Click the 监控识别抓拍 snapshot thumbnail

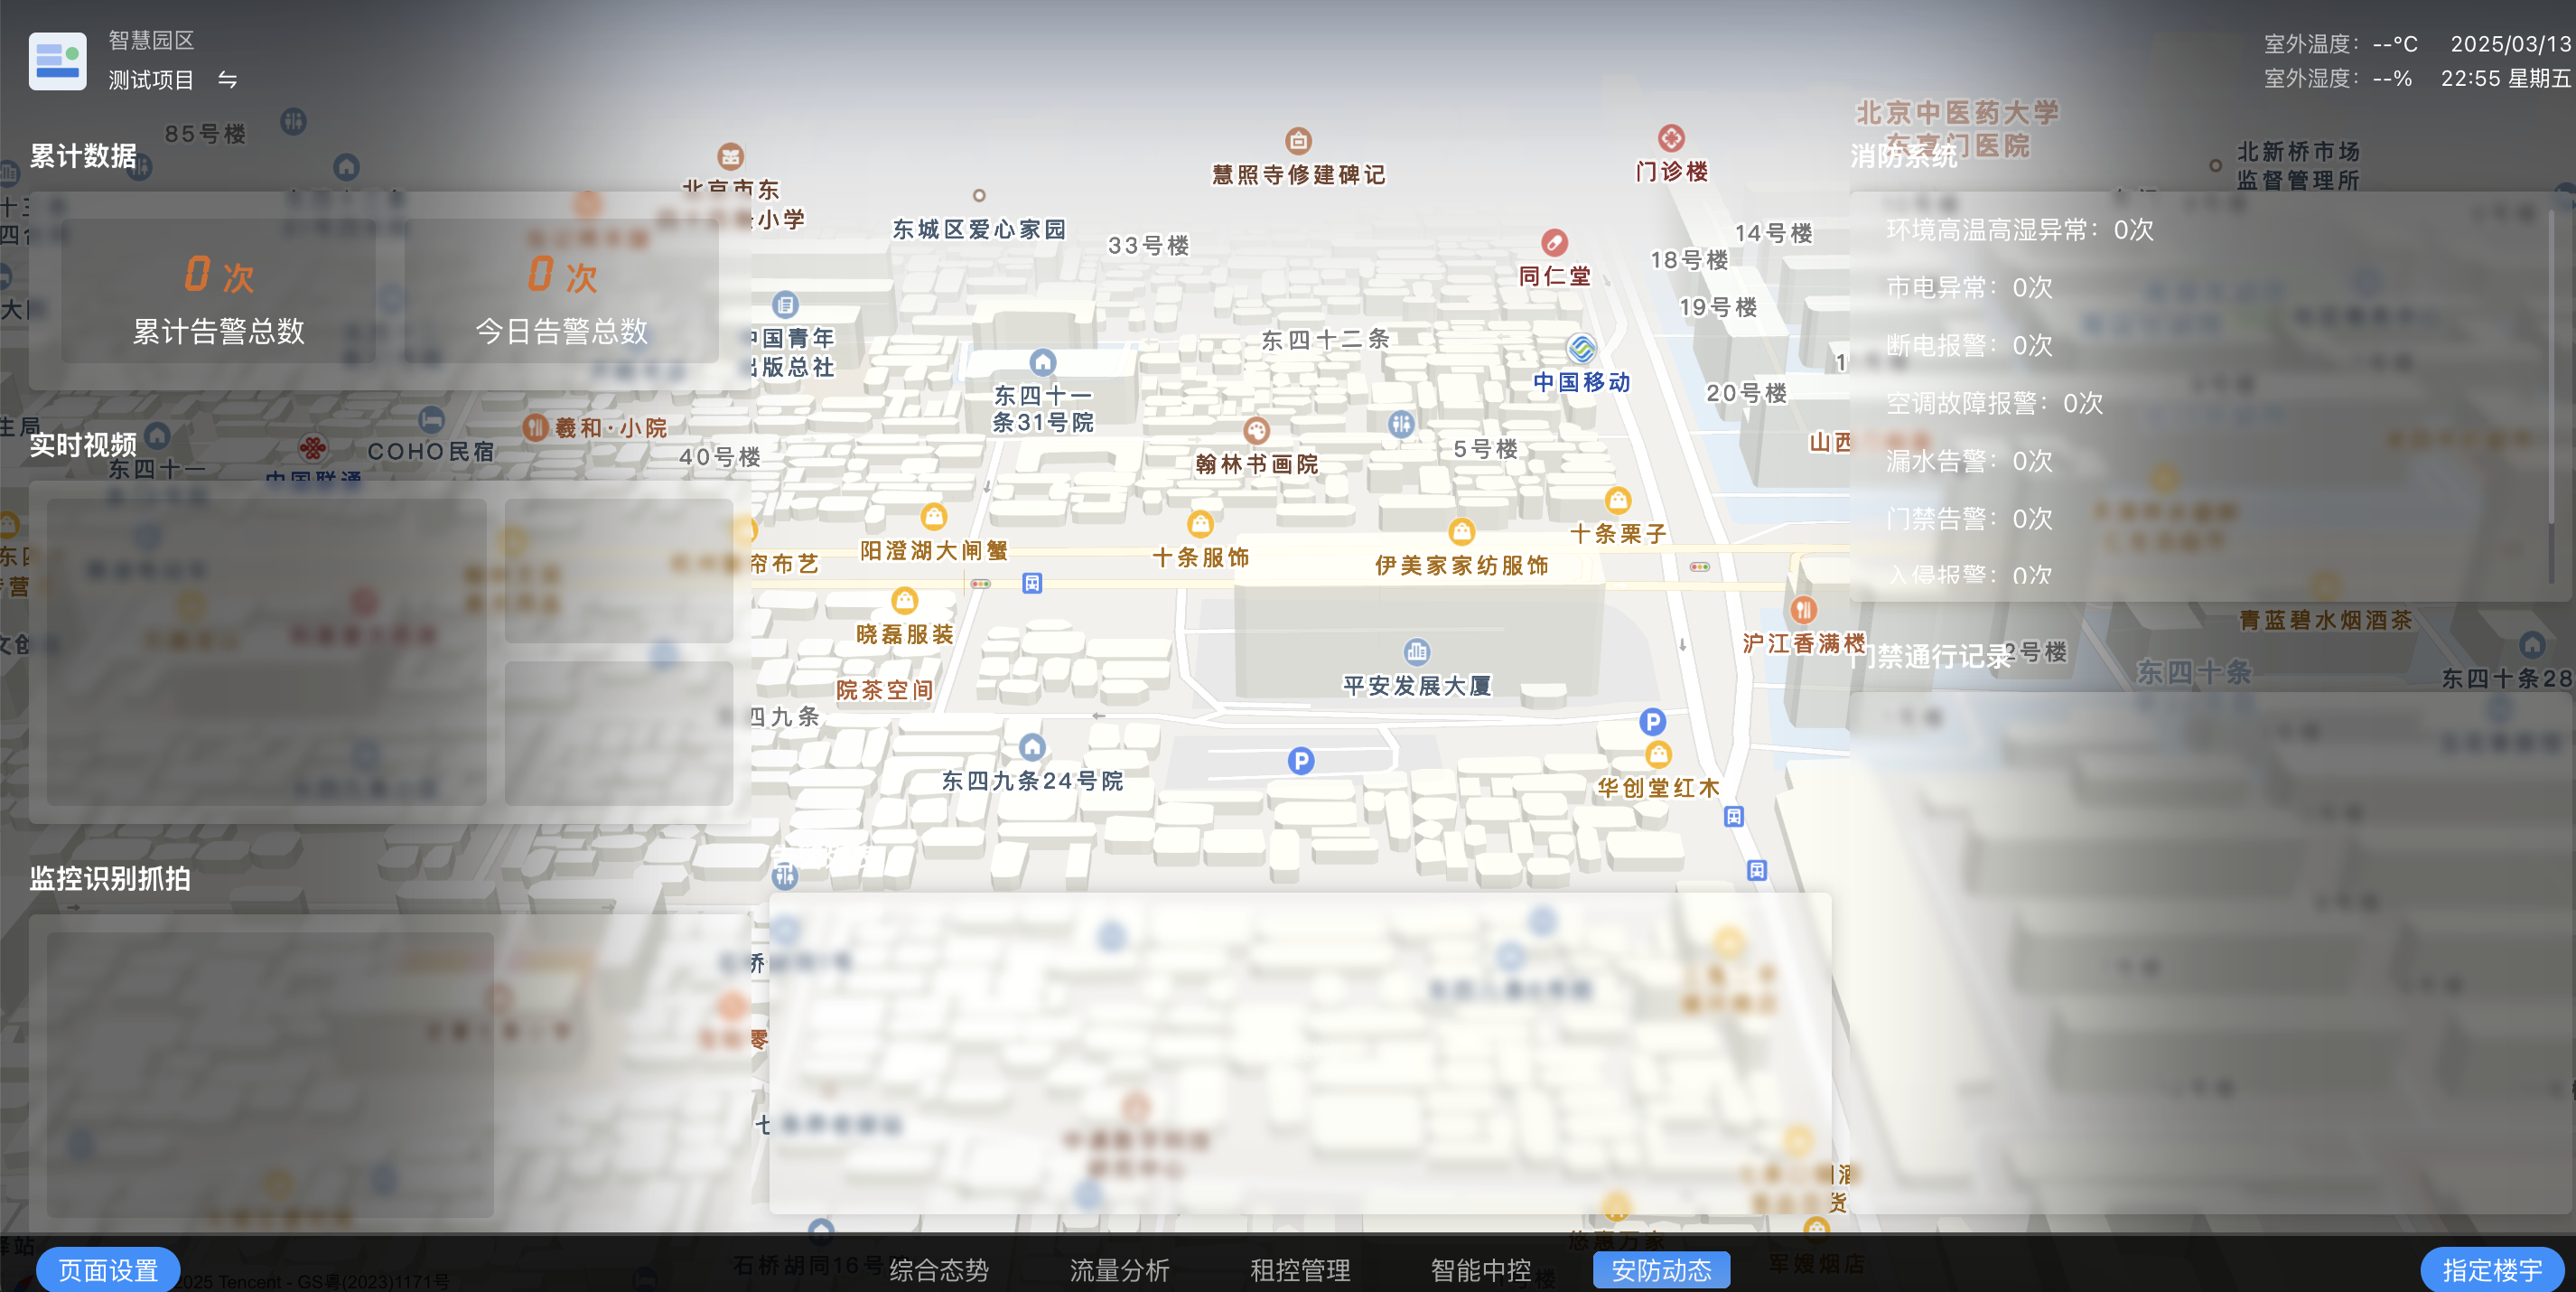coord(270,1074)
